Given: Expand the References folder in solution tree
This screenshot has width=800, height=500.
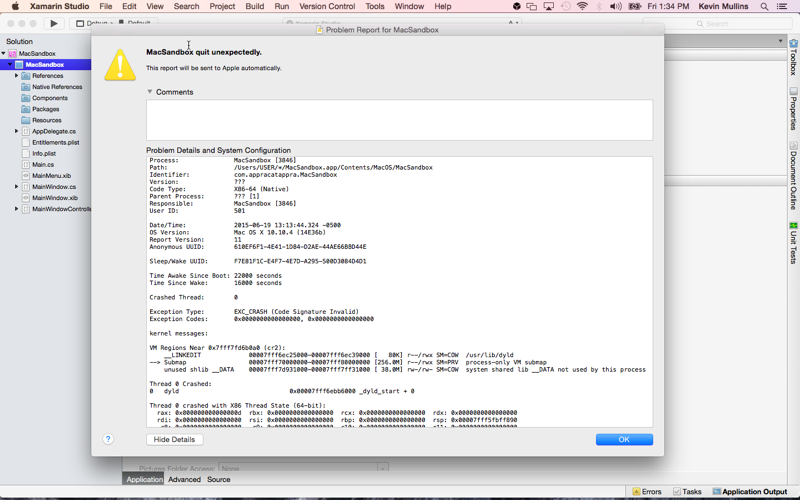Looking at the screenshot, I should (16, 76).
